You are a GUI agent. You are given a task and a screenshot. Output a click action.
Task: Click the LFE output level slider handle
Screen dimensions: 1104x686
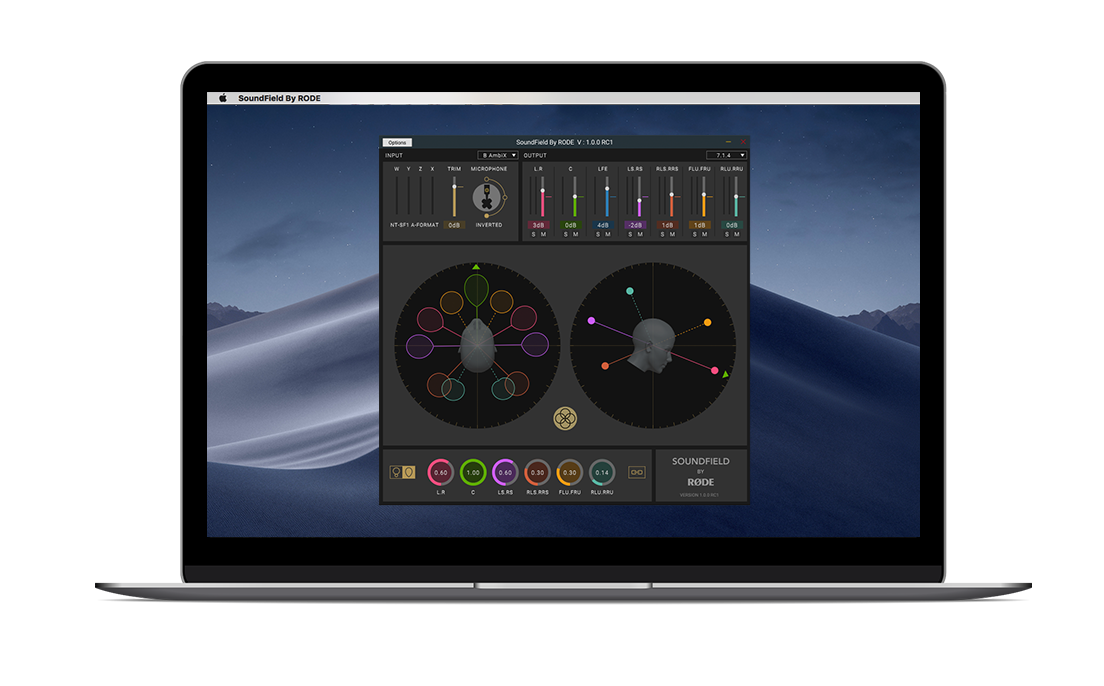click(607, 189)
